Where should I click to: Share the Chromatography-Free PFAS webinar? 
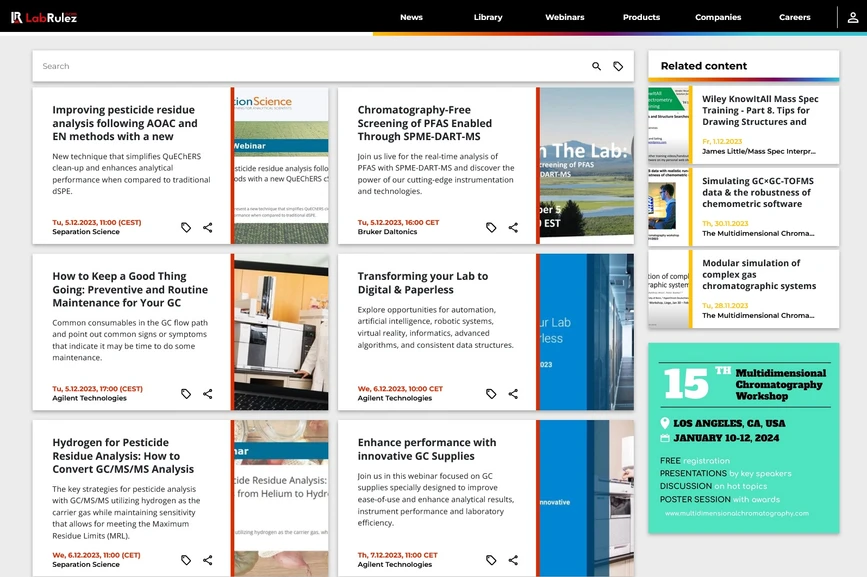coord(513,227)
